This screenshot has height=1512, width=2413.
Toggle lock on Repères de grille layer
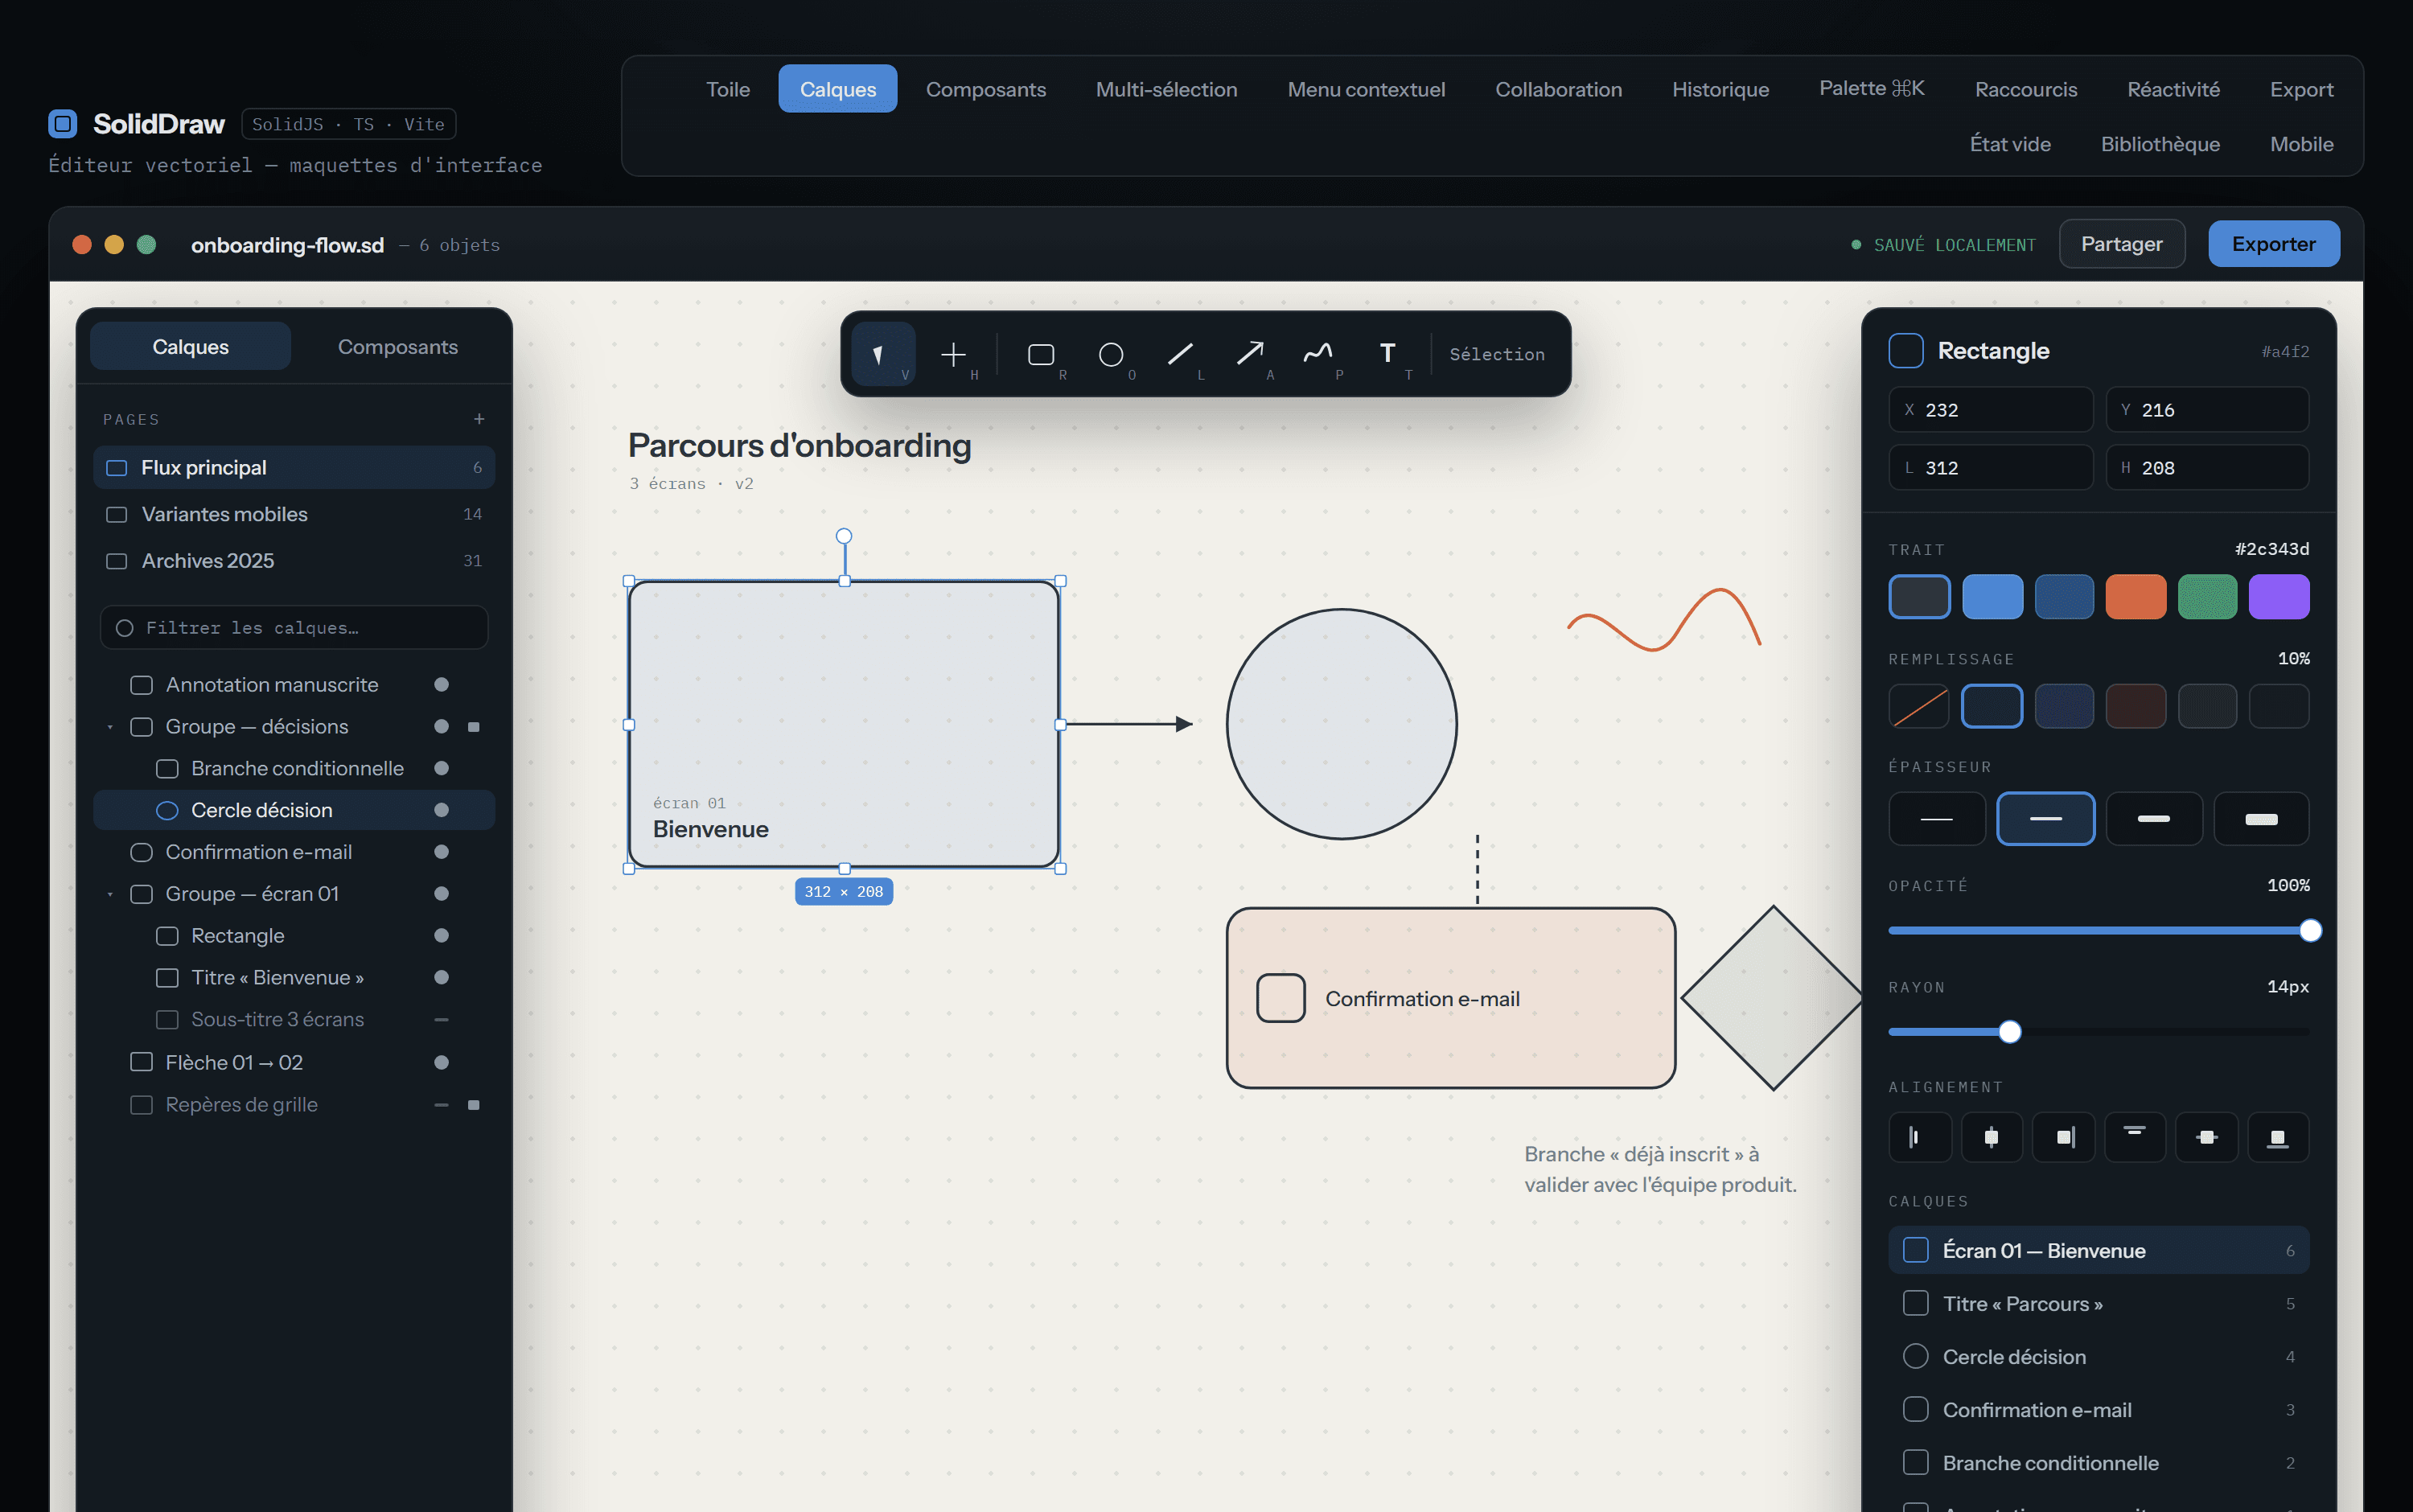click(474, 1105)
